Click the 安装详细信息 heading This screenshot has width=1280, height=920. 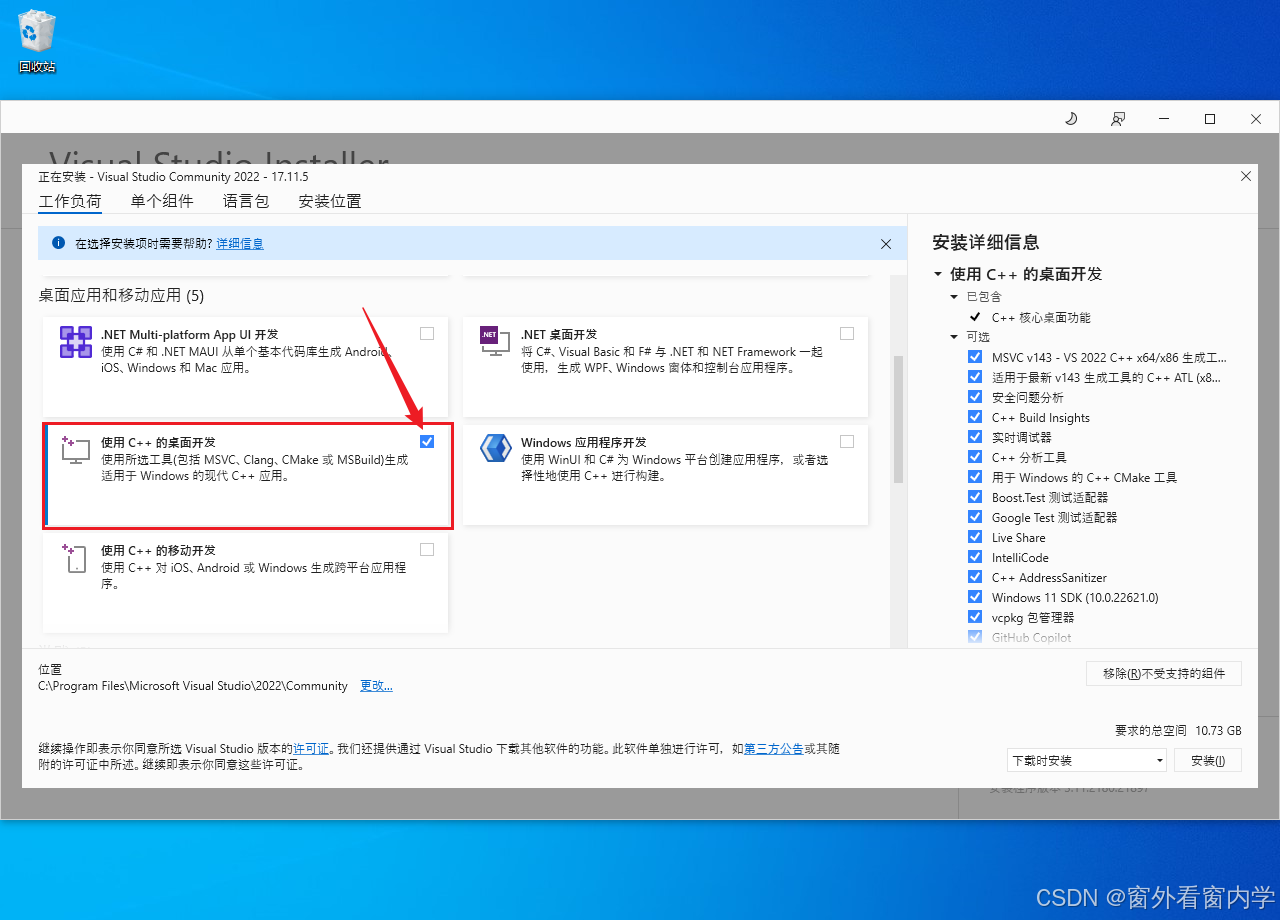[986, 242]
